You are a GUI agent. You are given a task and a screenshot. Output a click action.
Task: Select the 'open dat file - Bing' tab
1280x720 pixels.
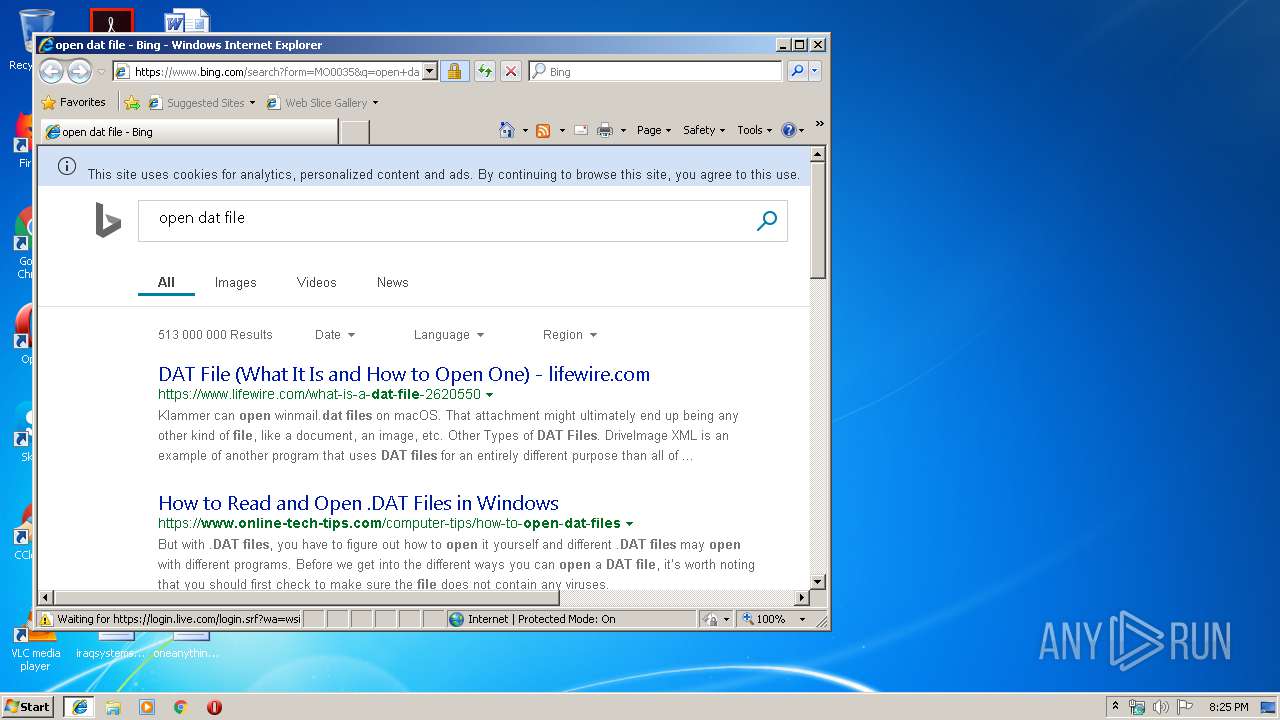pyautogui.click(x=188, y=131)
